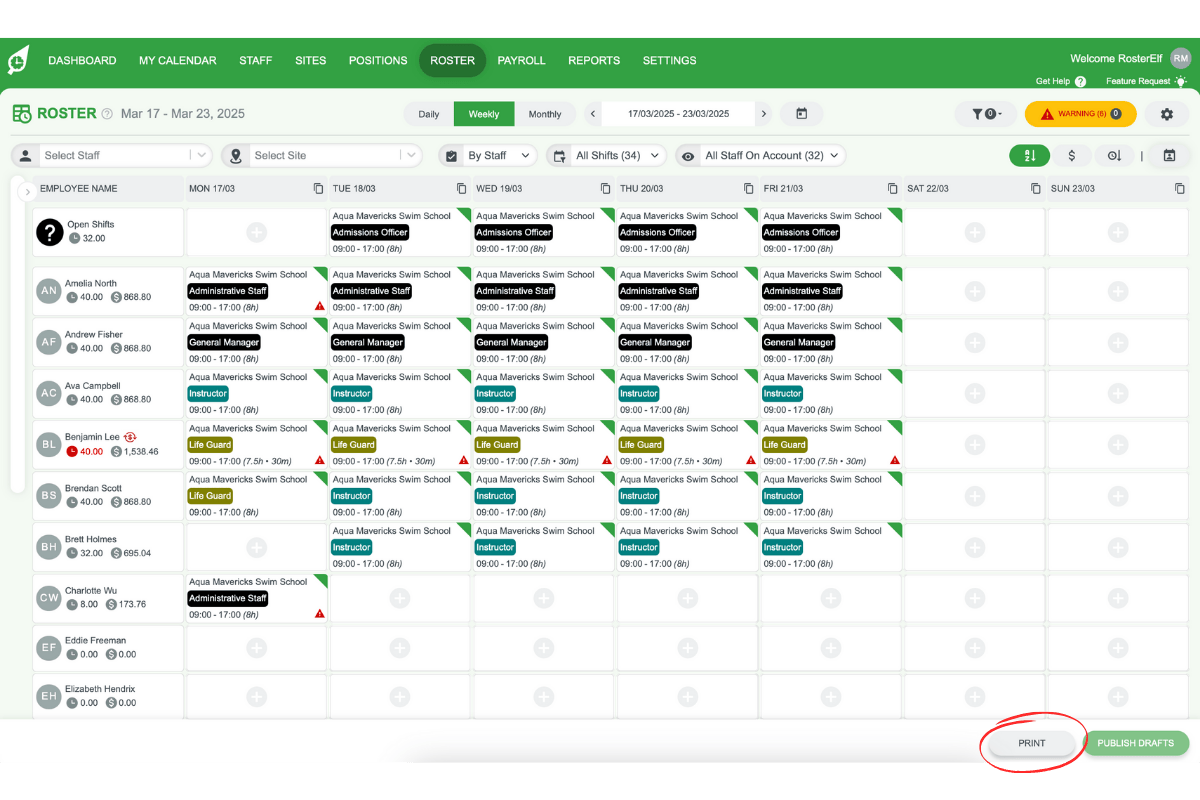Image resolution: width=1200 pixels, height=800 pixels.
Task: Switch to the PAYROLL tab
Action: [x=521, y=60]
